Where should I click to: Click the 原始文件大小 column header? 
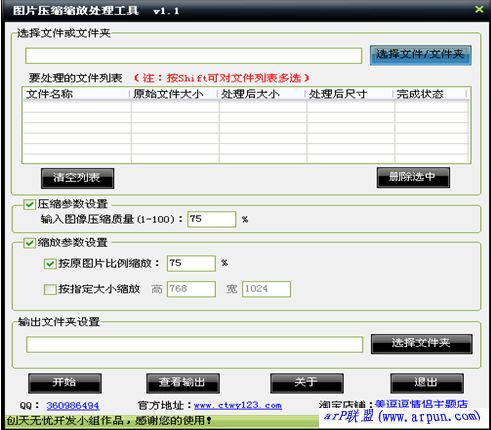(174, 94)
